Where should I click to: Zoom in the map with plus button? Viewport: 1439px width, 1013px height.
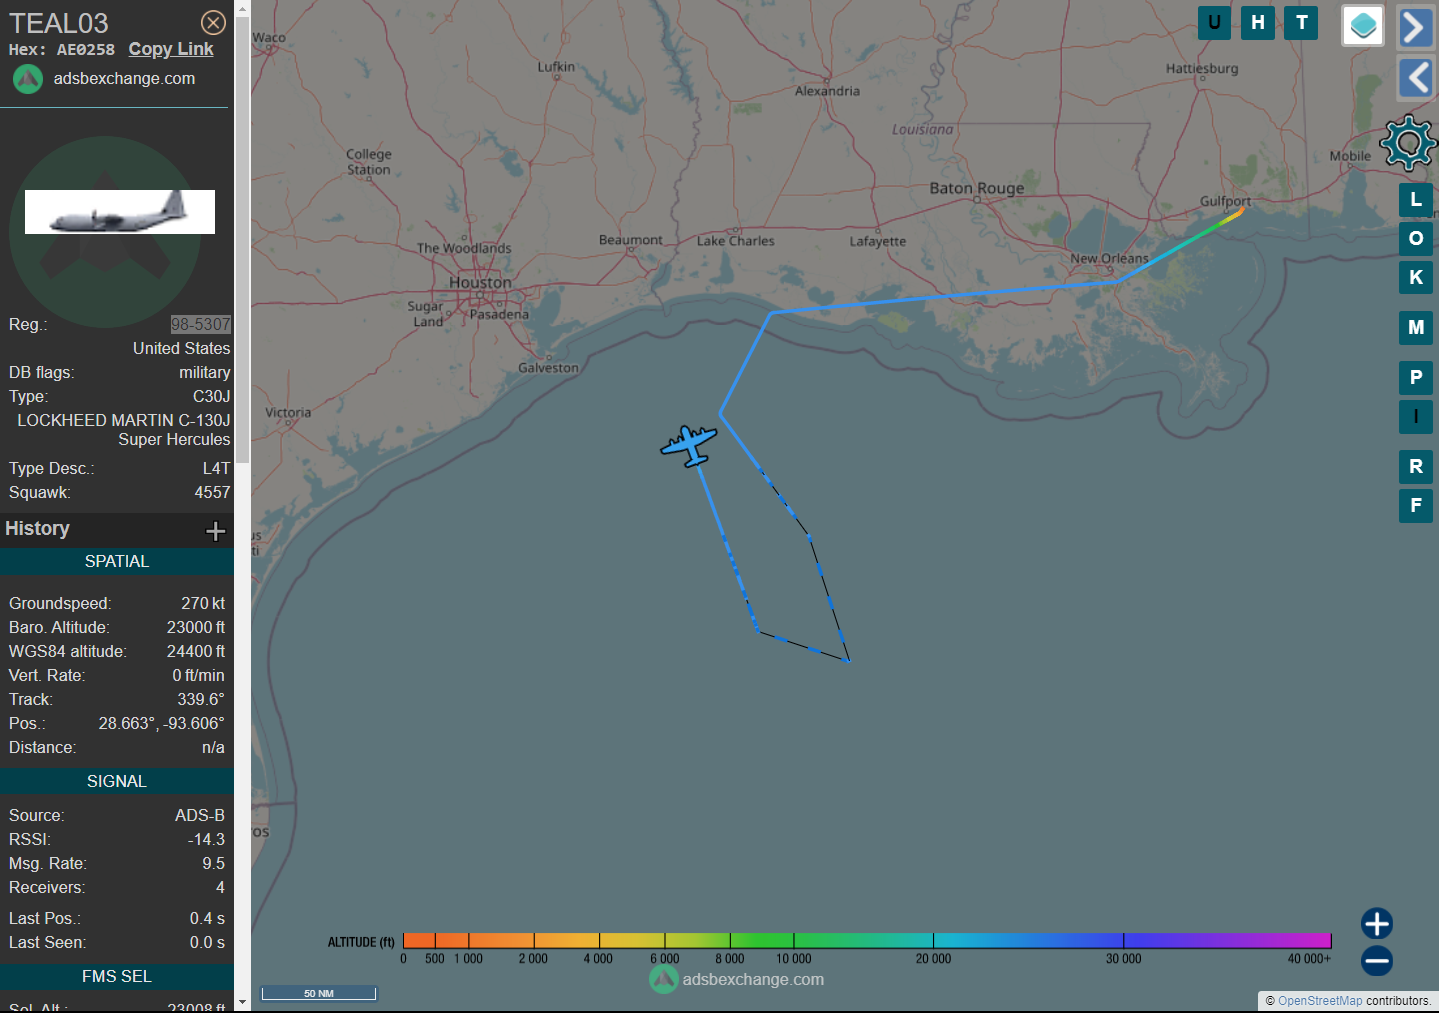pyautogui.click(x=1377, y=923)
